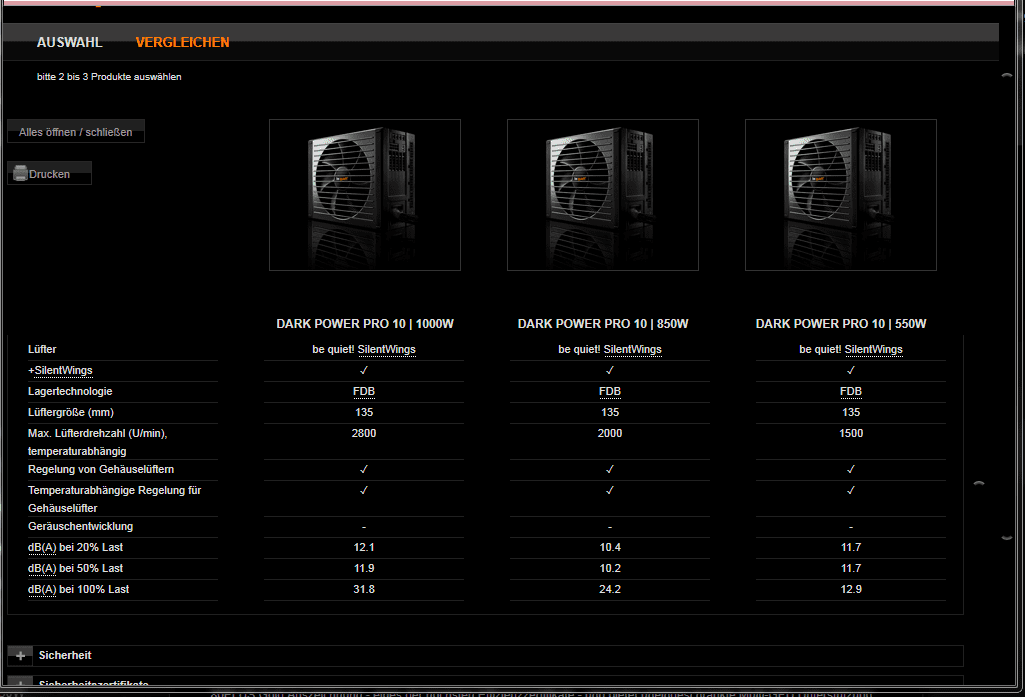Click +SilentWings checkmark in the 550W column

coord(851,370)
